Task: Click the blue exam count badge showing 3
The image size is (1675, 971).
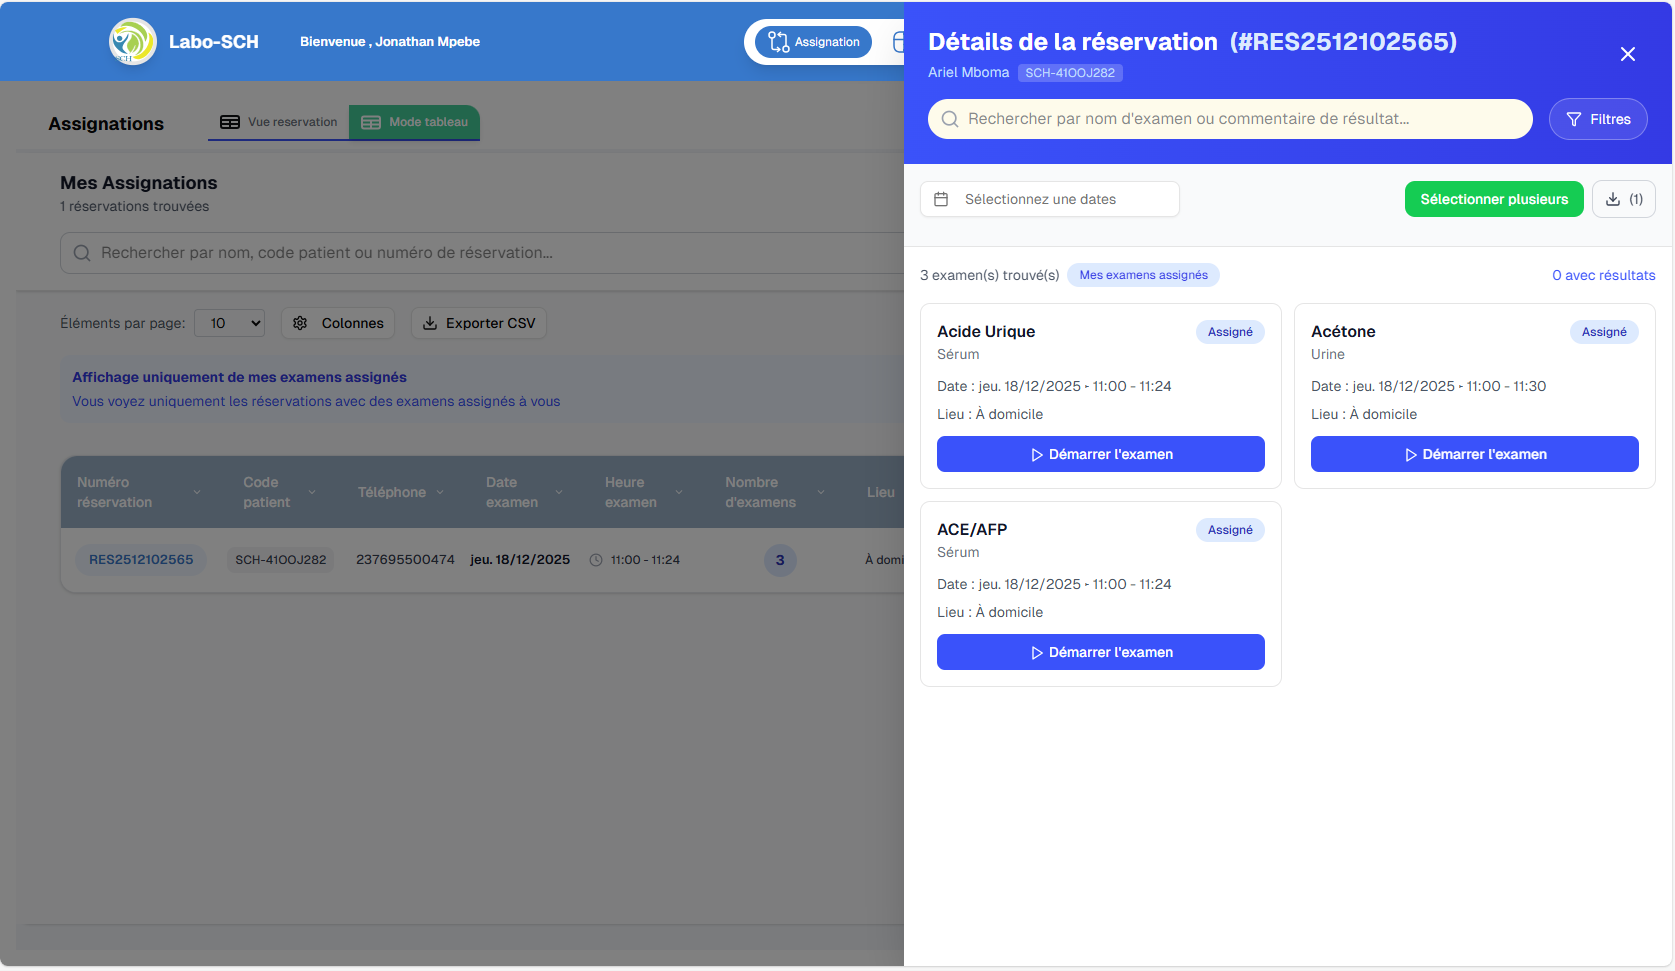Action: coord(780,560)
